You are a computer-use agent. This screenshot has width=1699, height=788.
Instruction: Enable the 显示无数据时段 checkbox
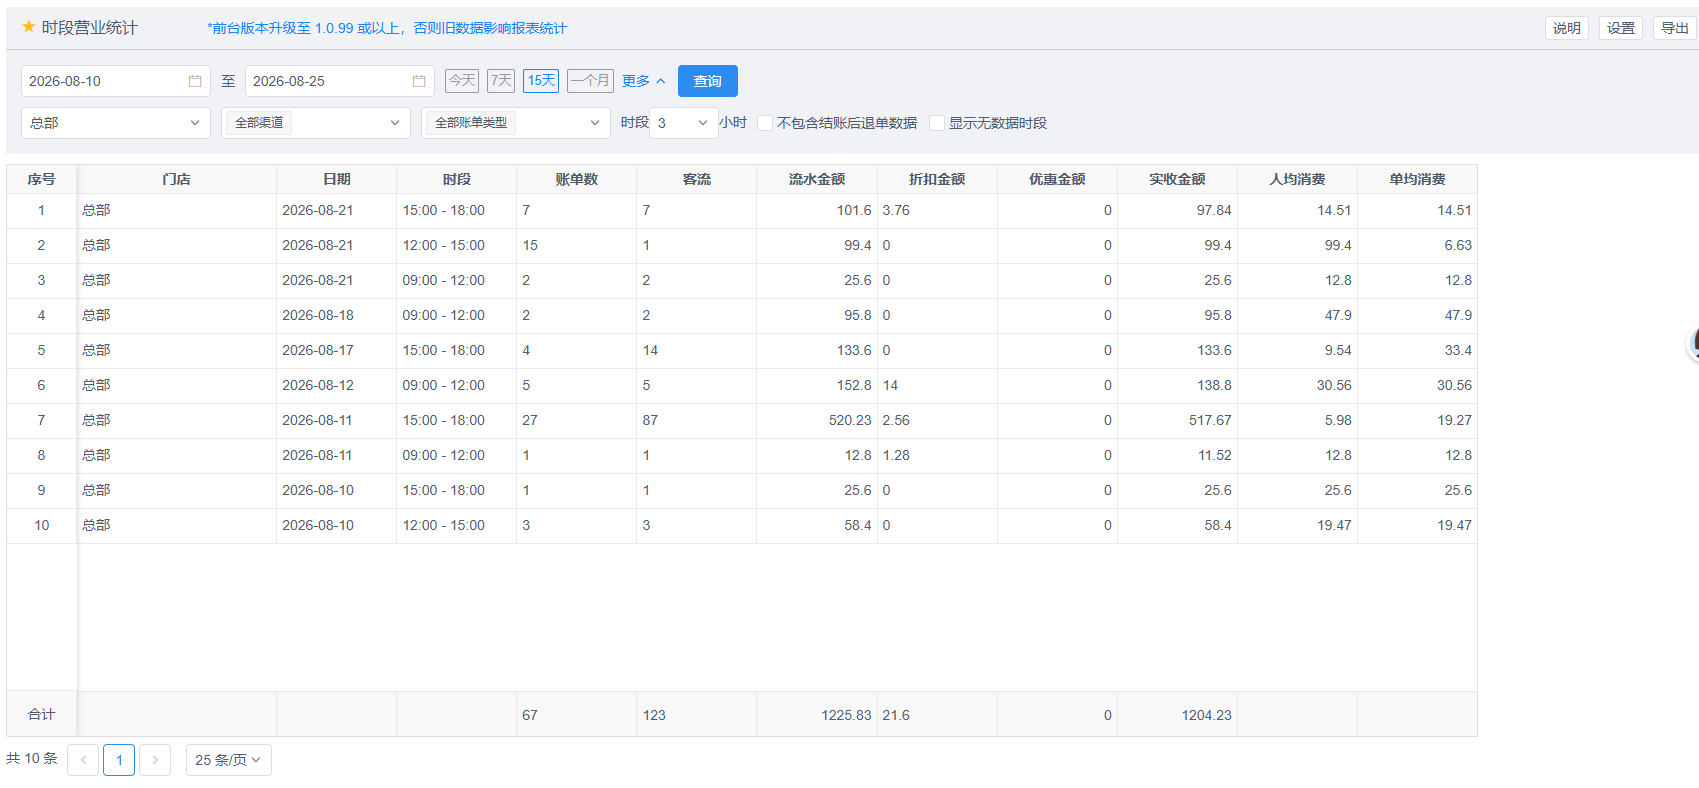tap(937, 123)
